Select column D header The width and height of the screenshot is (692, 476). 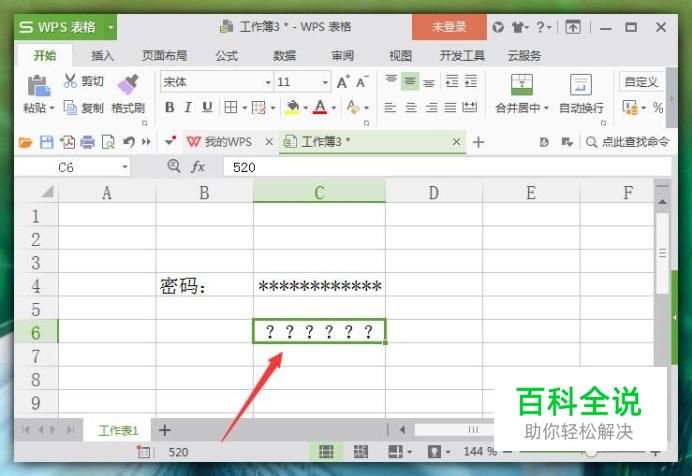(433, 192)
